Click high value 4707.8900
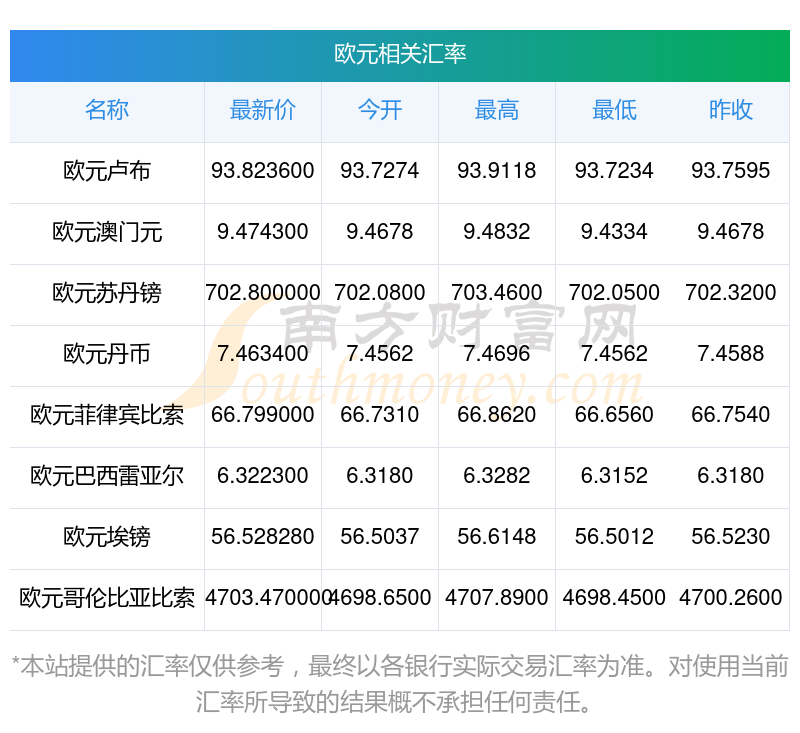Viewport: 800px width, 733px height. pyautogui.click(x=497, y=597)
